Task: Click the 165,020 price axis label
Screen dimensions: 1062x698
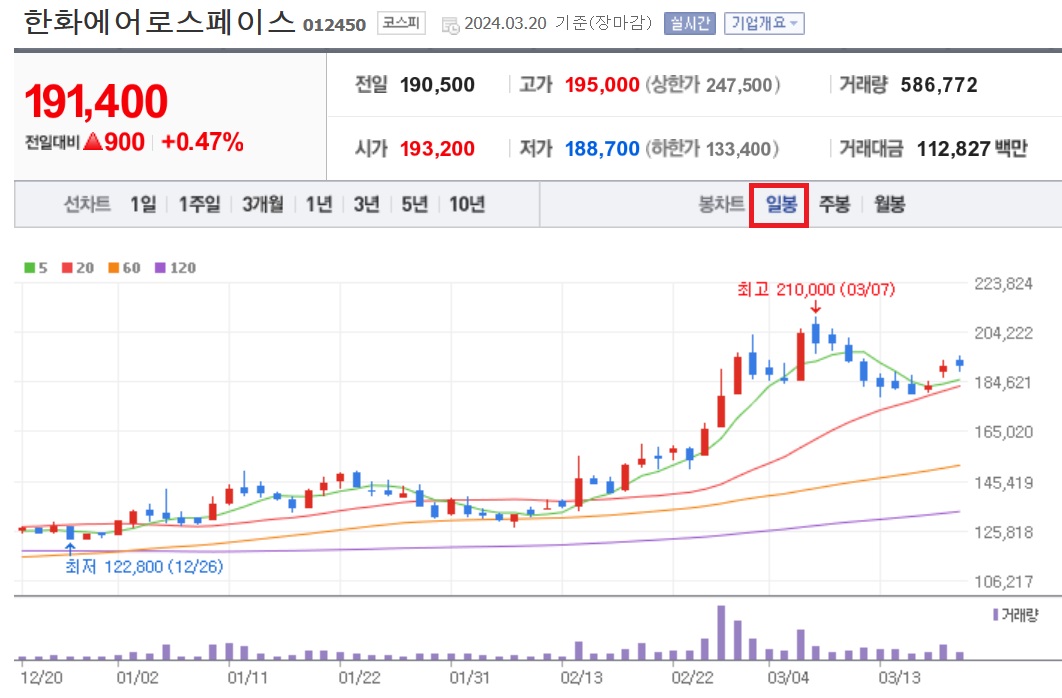Action: pyautogui.click(x=1003, y=432)
